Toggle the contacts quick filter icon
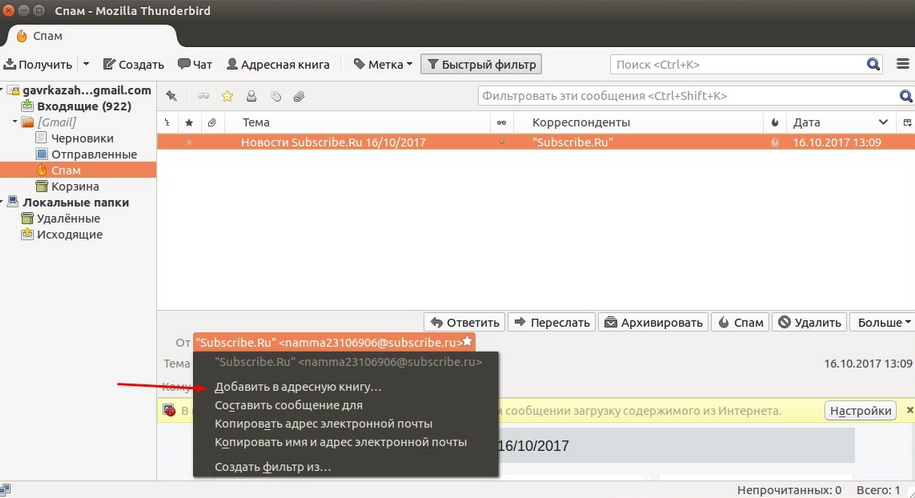 [252, 96]
